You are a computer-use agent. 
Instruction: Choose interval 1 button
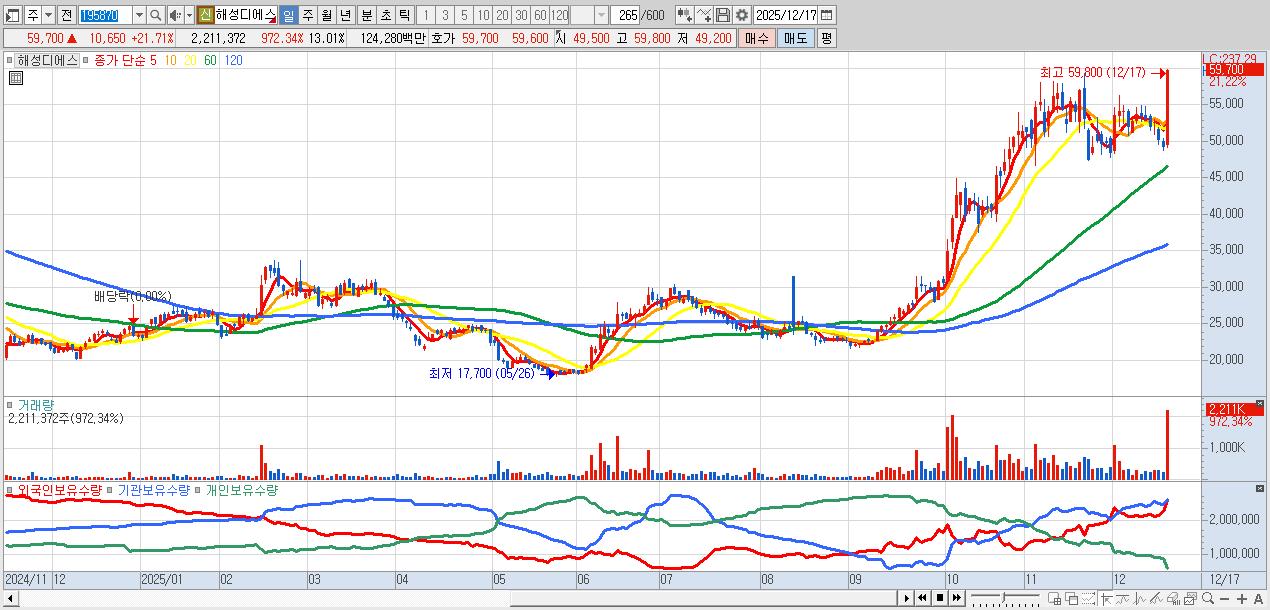pyautogui.click(x=426, y=15)
